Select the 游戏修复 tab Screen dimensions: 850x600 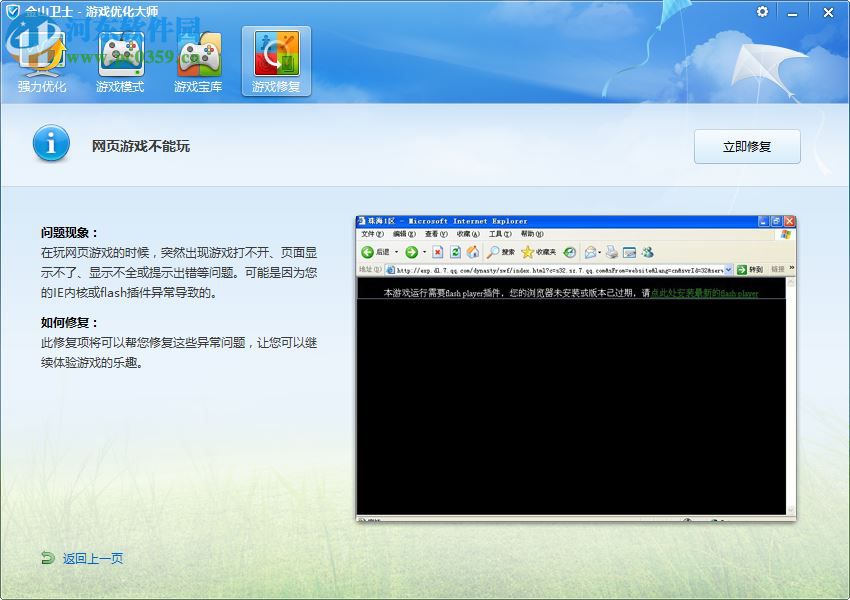point(276,61)
